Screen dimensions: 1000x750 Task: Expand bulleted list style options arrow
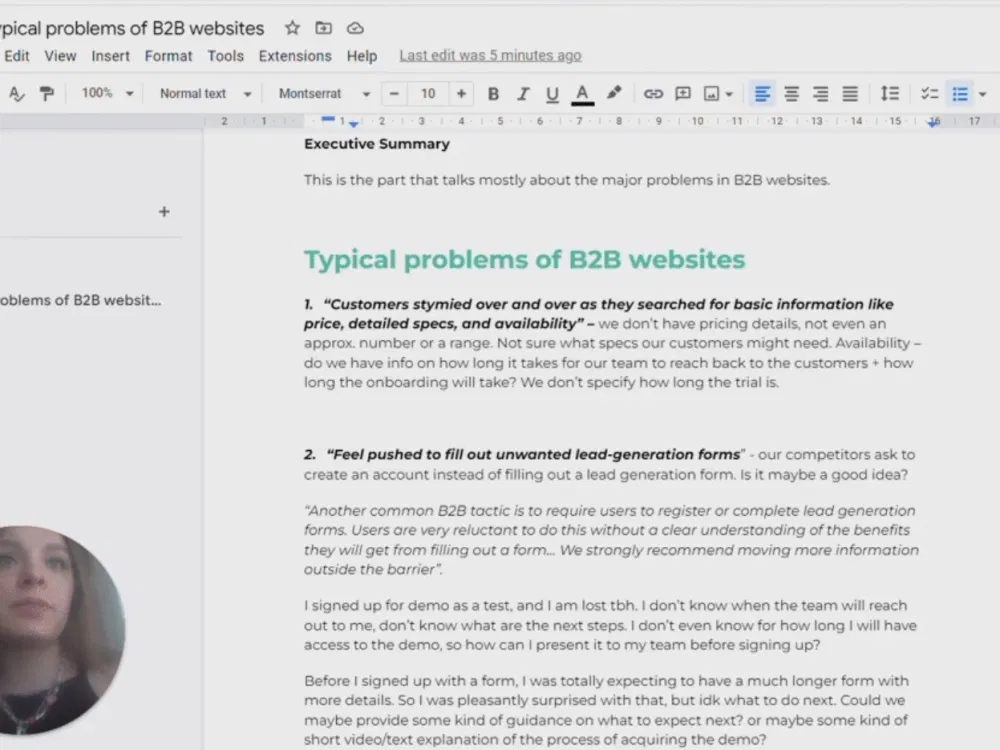tap(983, 94)
